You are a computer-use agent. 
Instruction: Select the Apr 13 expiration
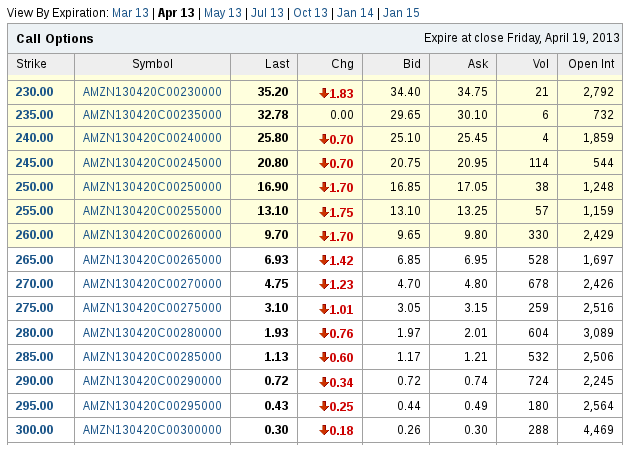coord(176,13)
